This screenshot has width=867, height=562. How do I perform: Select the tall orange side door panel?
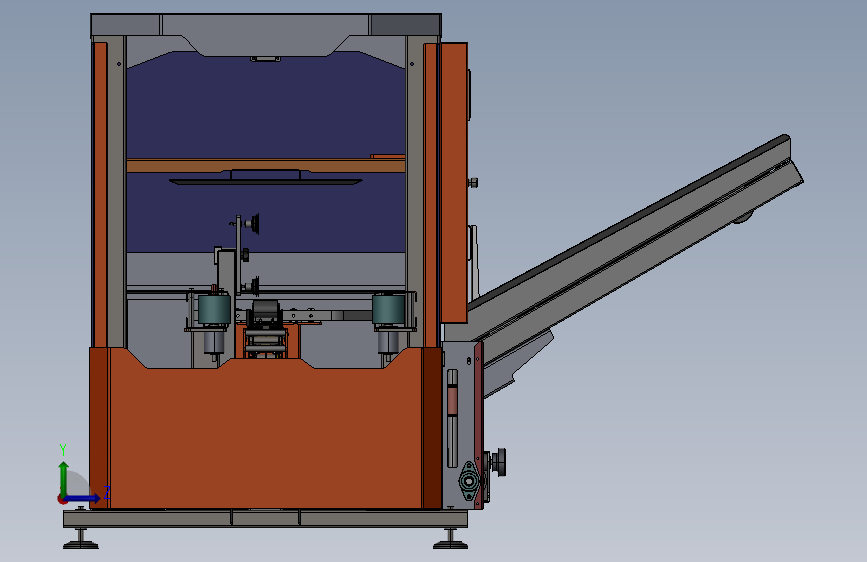coord(454,183)
